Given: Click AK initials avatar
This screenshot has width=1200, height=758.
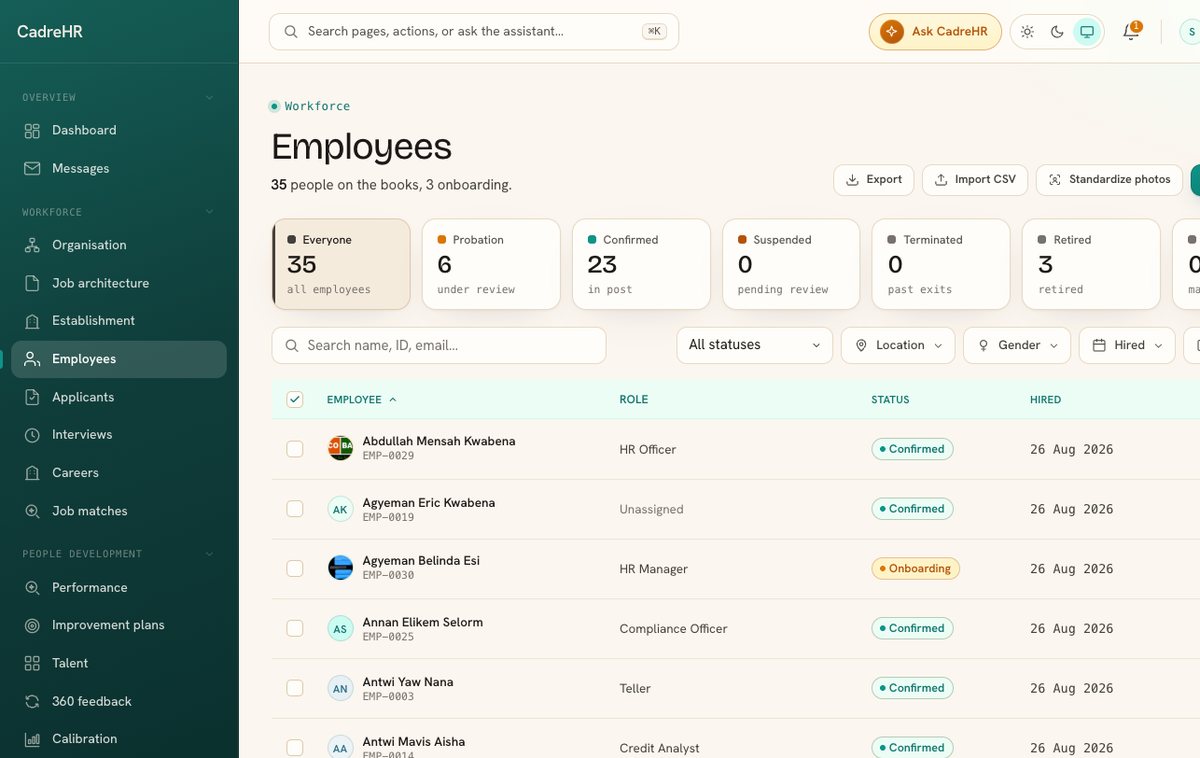Looking at the screenshot, I should [340, 509].
